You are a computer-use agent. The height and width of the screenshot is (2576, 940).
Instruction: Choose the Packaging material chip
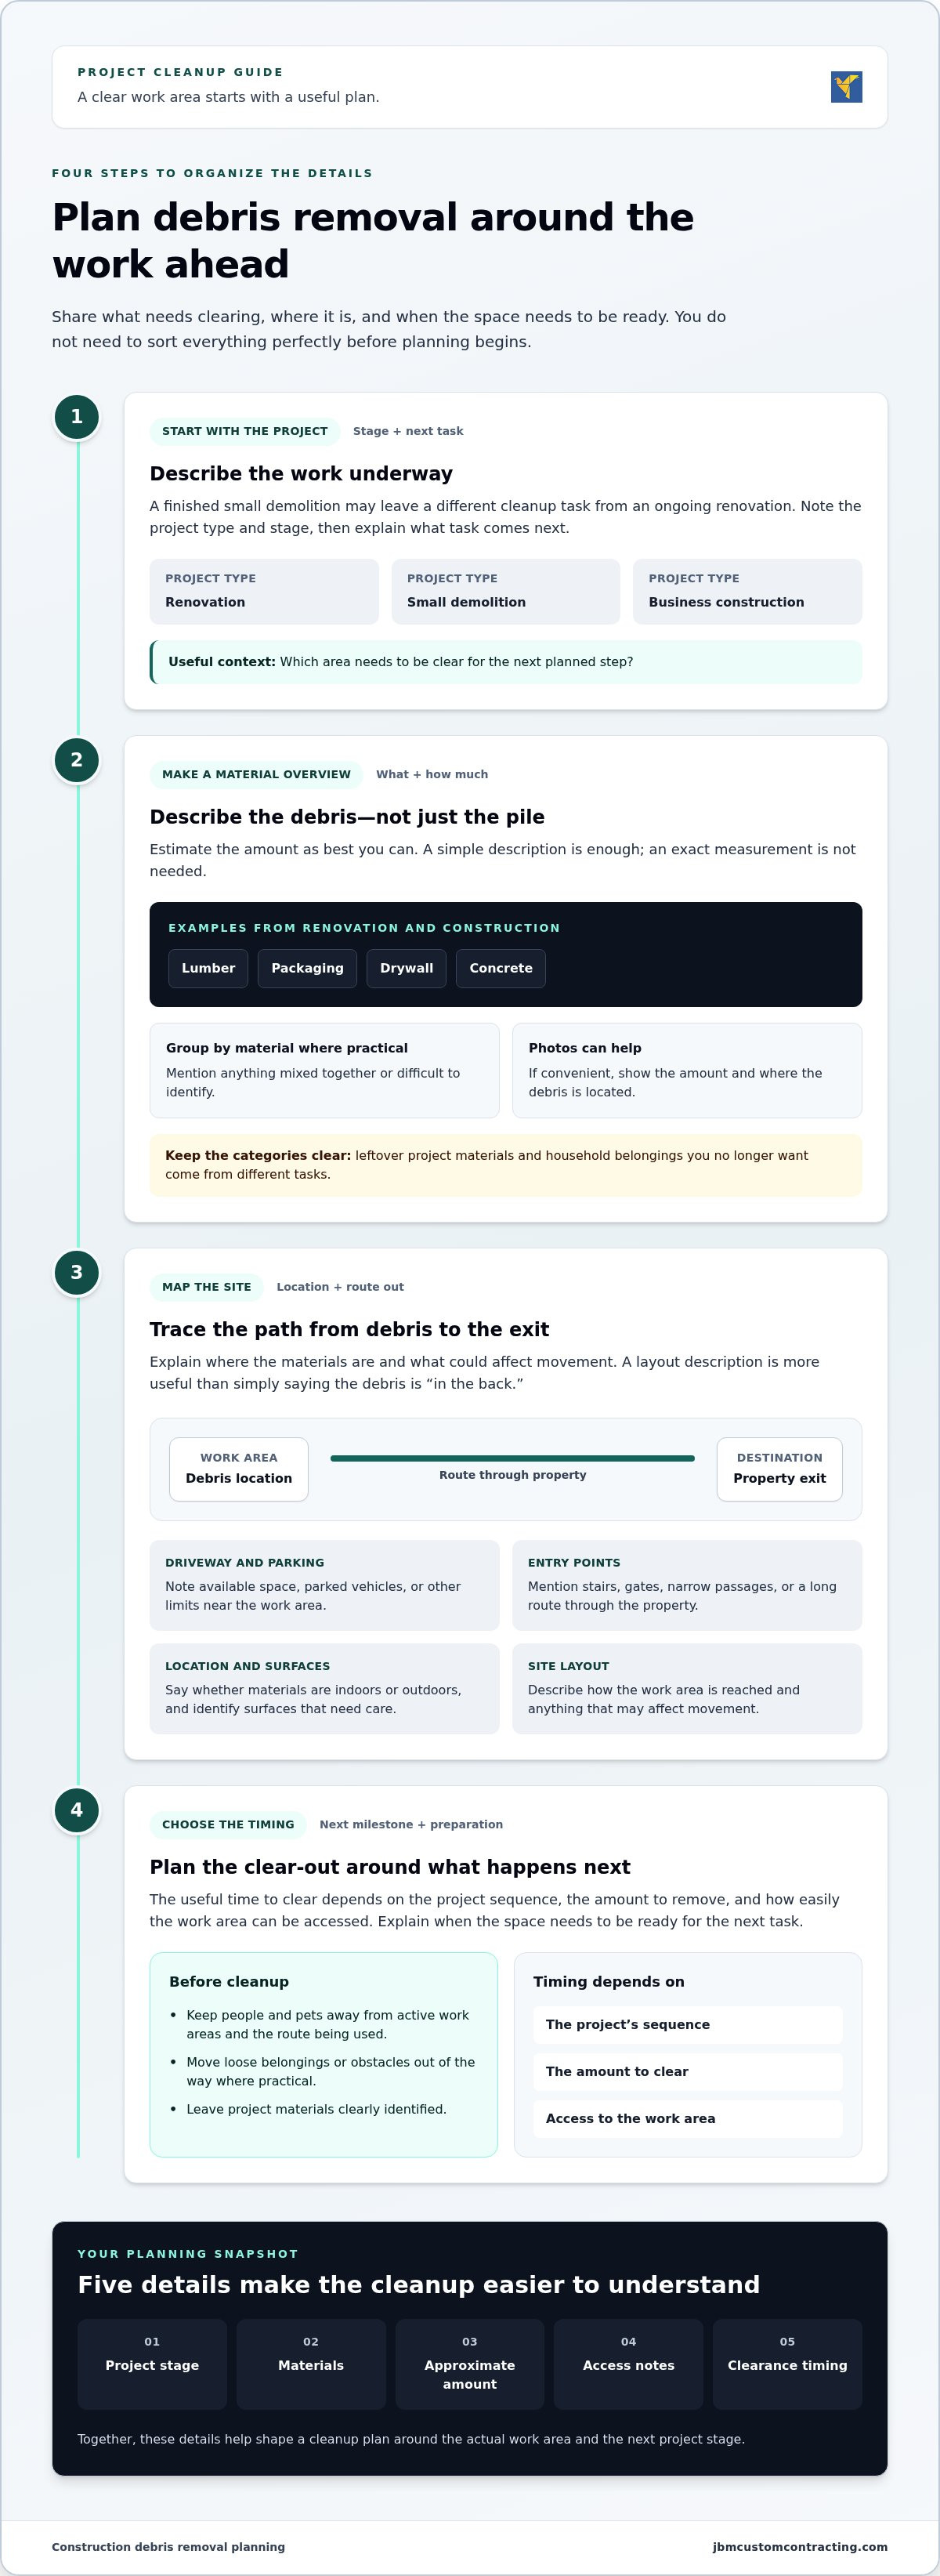(307, 968)
